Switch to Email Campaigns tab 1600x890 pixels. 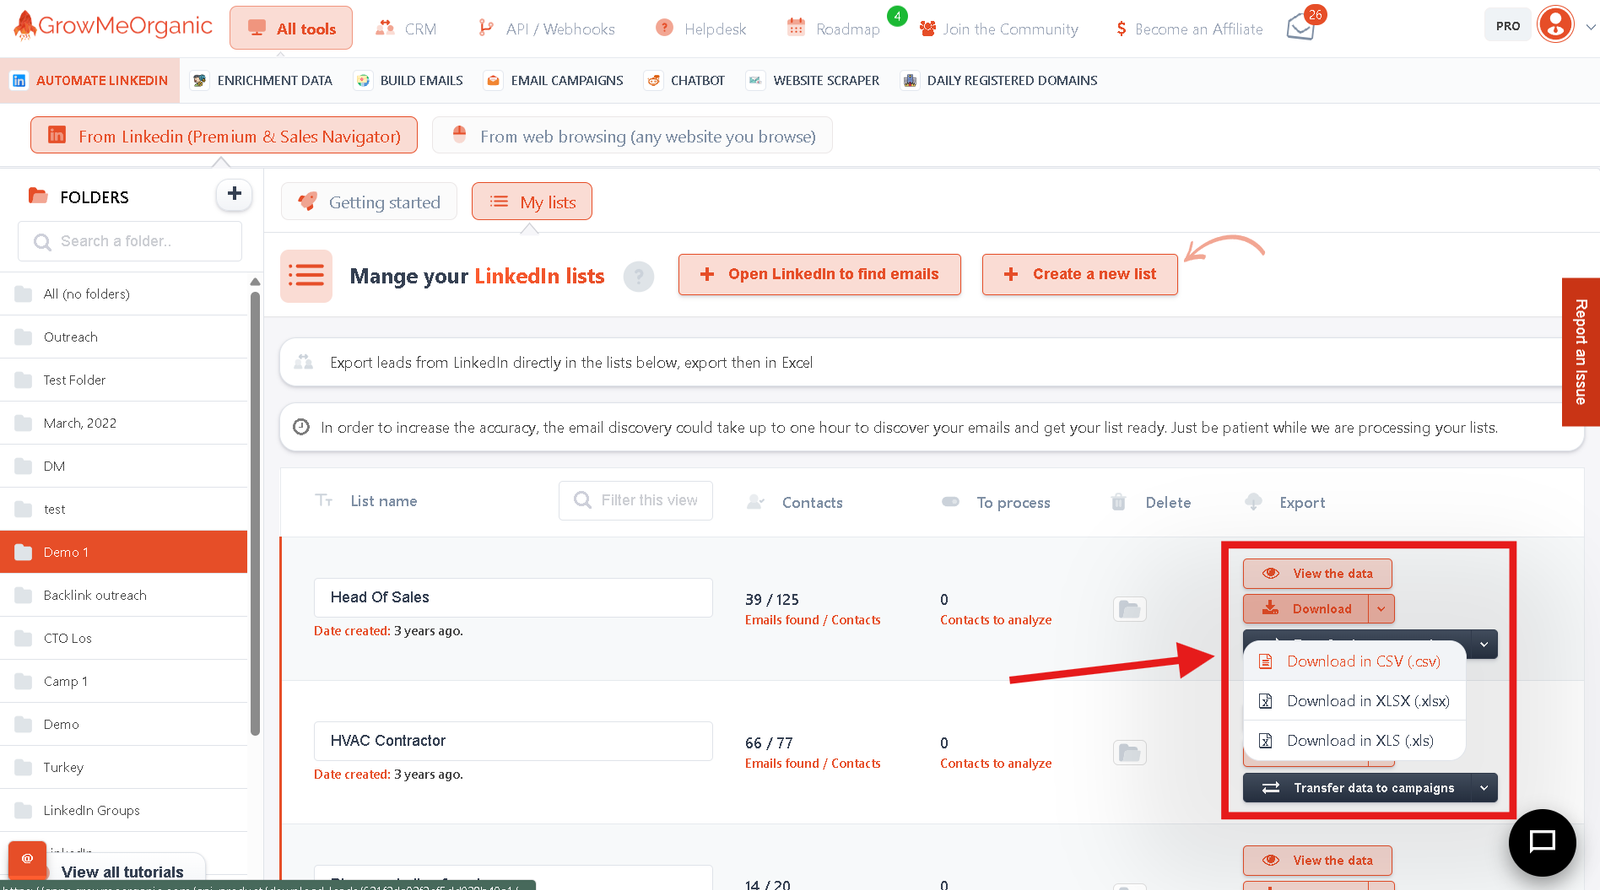click(554, 80)
